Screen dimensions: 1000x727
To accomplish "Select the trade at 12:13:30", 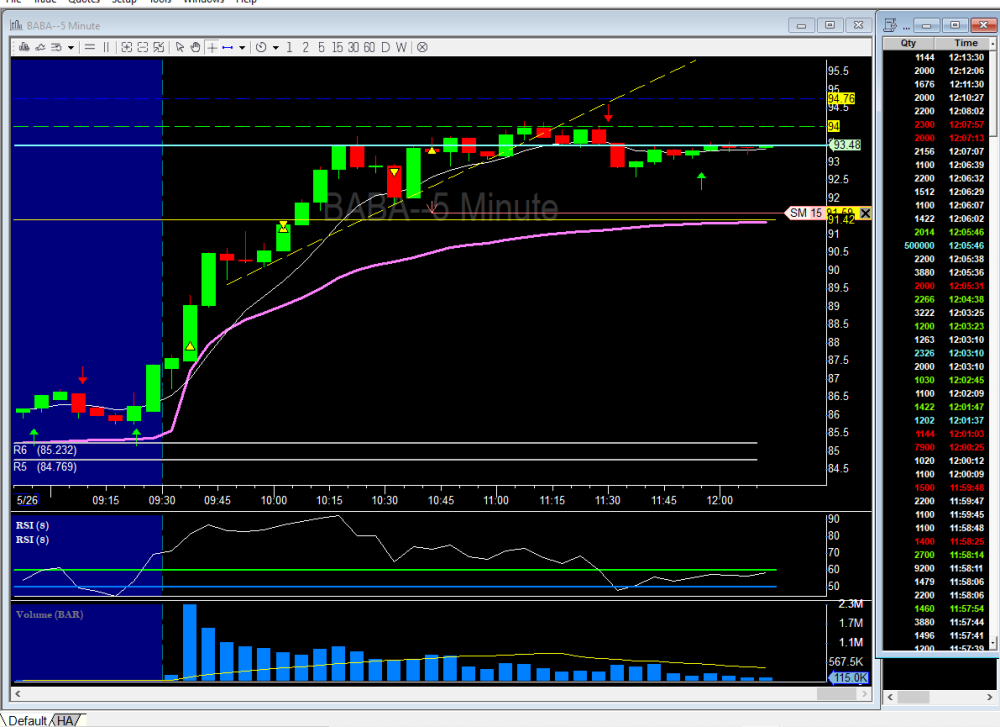I will tap(937, 57).
